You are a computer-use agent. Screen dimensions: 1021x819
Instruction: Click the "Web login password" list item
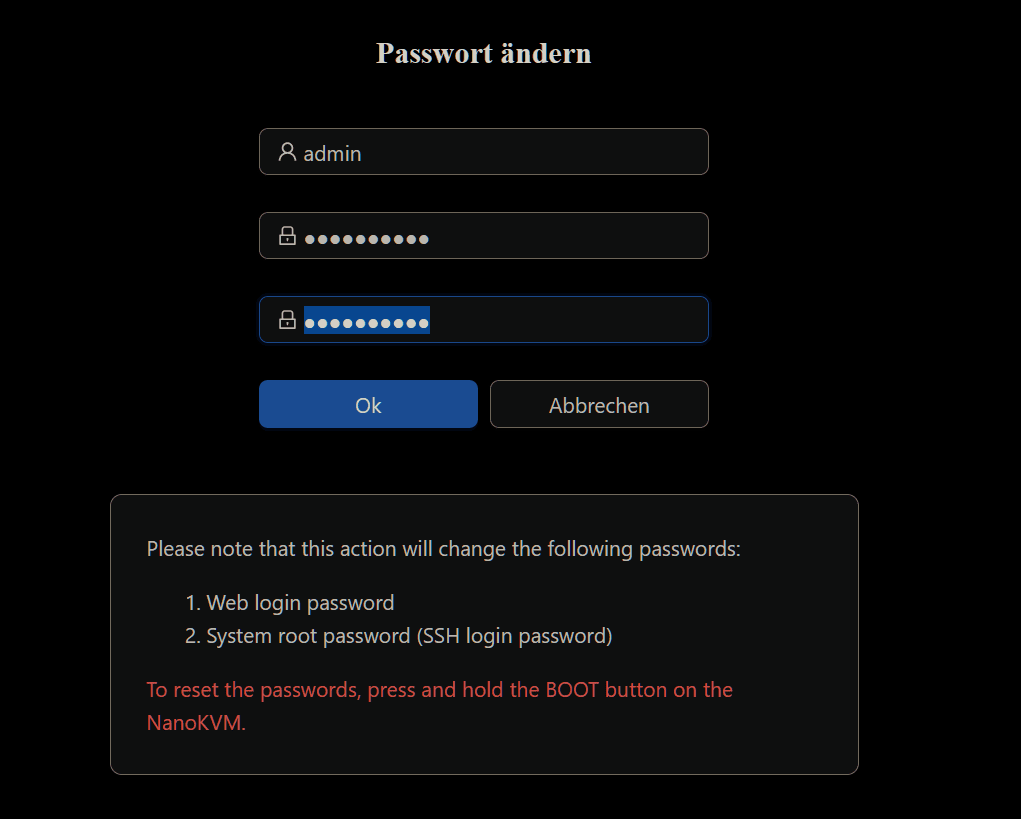[300, 603]
